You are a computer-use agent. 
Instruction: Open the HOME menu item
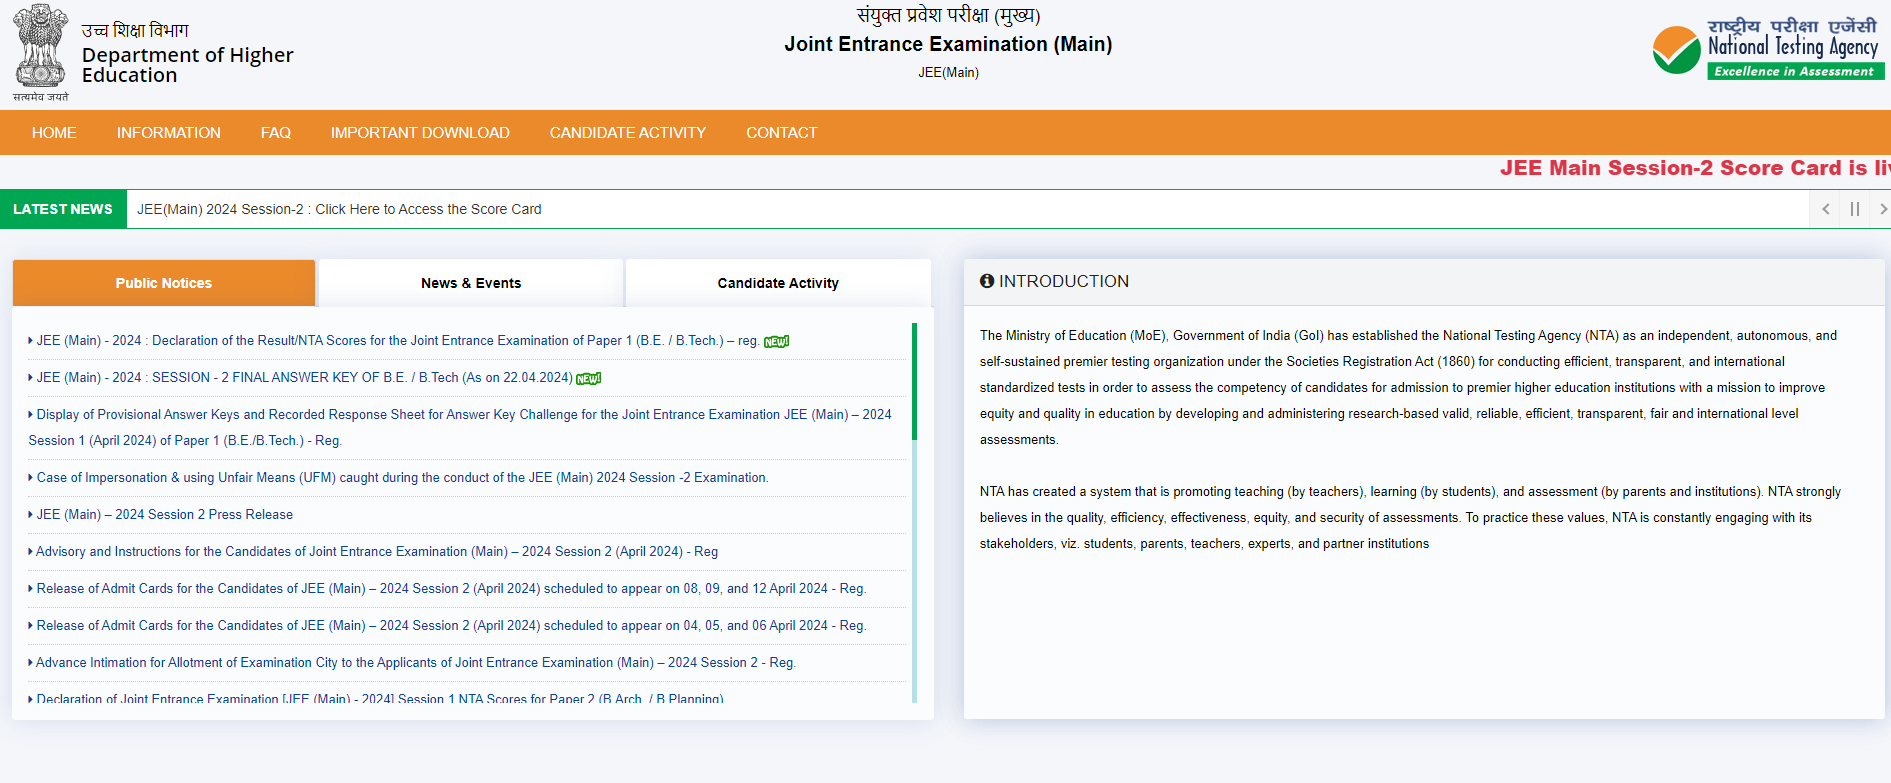[54, 133]
